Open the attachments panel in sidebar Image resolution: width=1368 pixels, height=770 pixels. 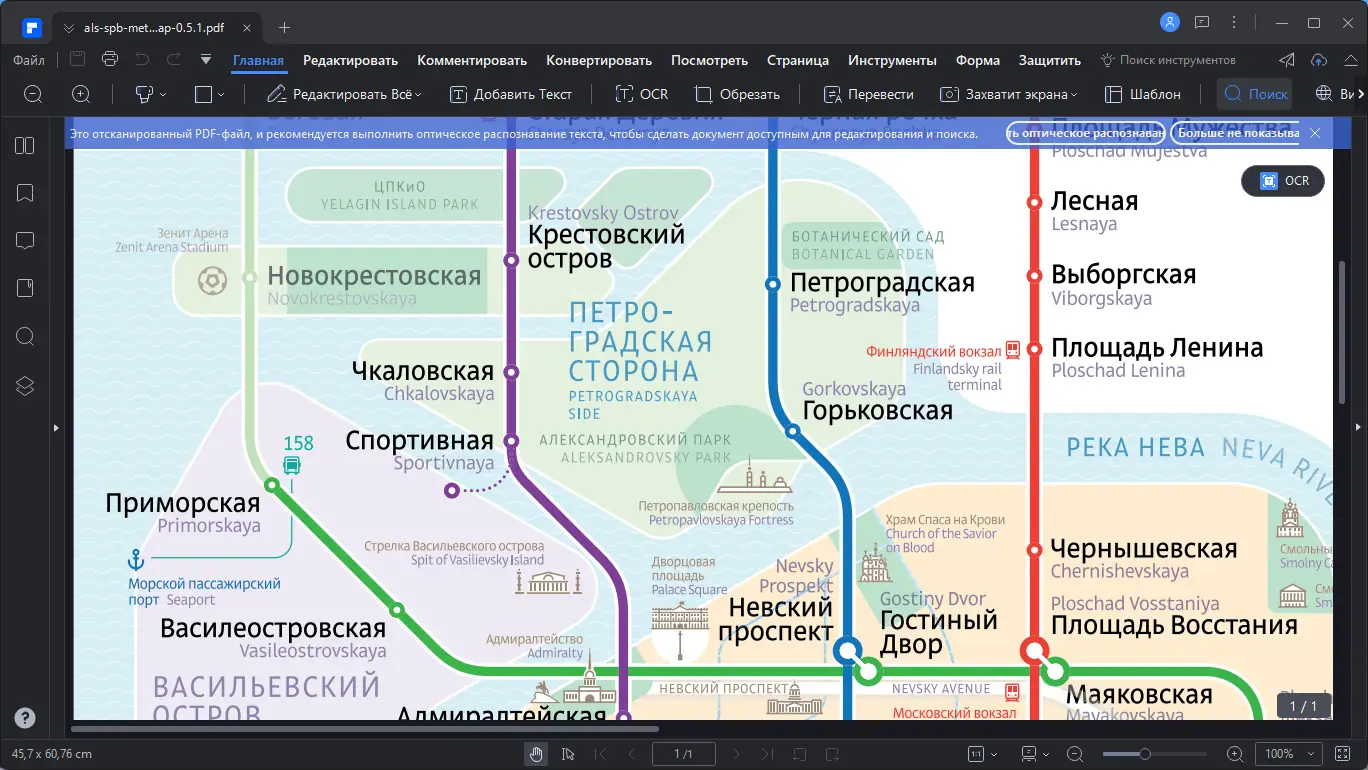pos(24,287)
